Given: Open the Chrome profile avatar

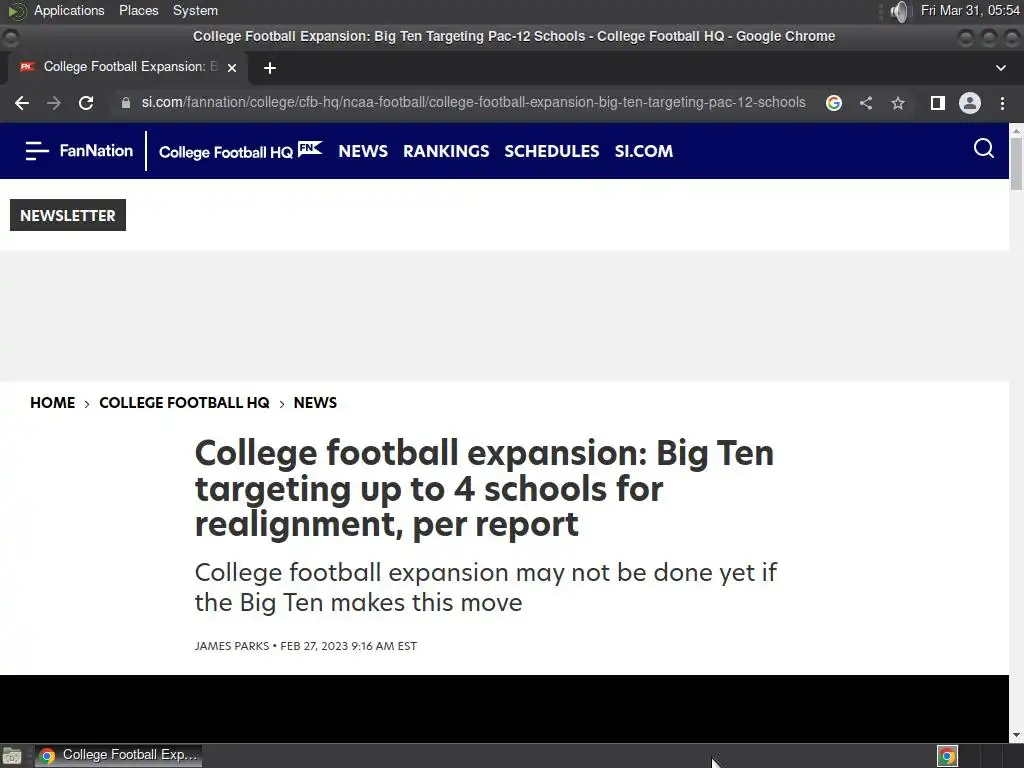Looking at the screenshot, I should click(x=970, y=103).
